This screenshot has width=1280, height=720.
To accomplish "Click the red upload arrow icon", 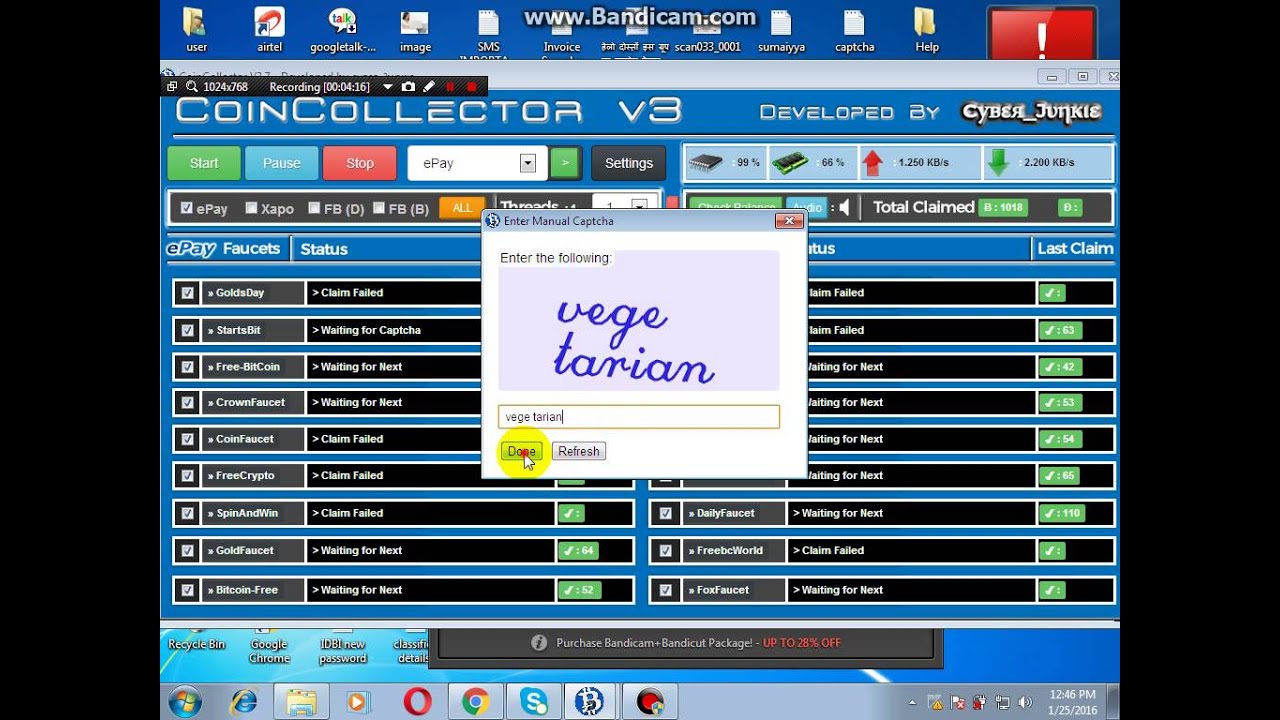I will [873, 162].
